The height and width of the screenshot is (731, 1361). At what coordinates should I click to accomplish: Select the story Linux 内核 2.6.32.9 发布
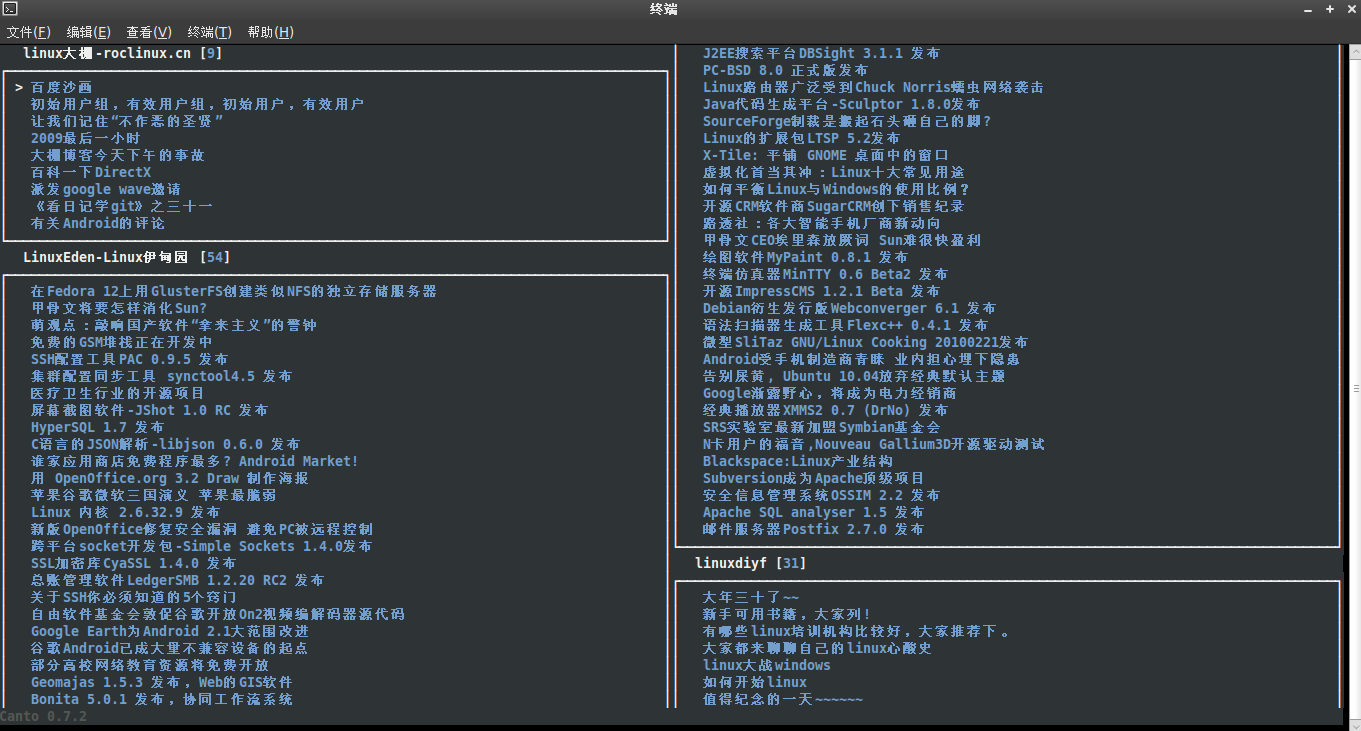pos(125,513)
